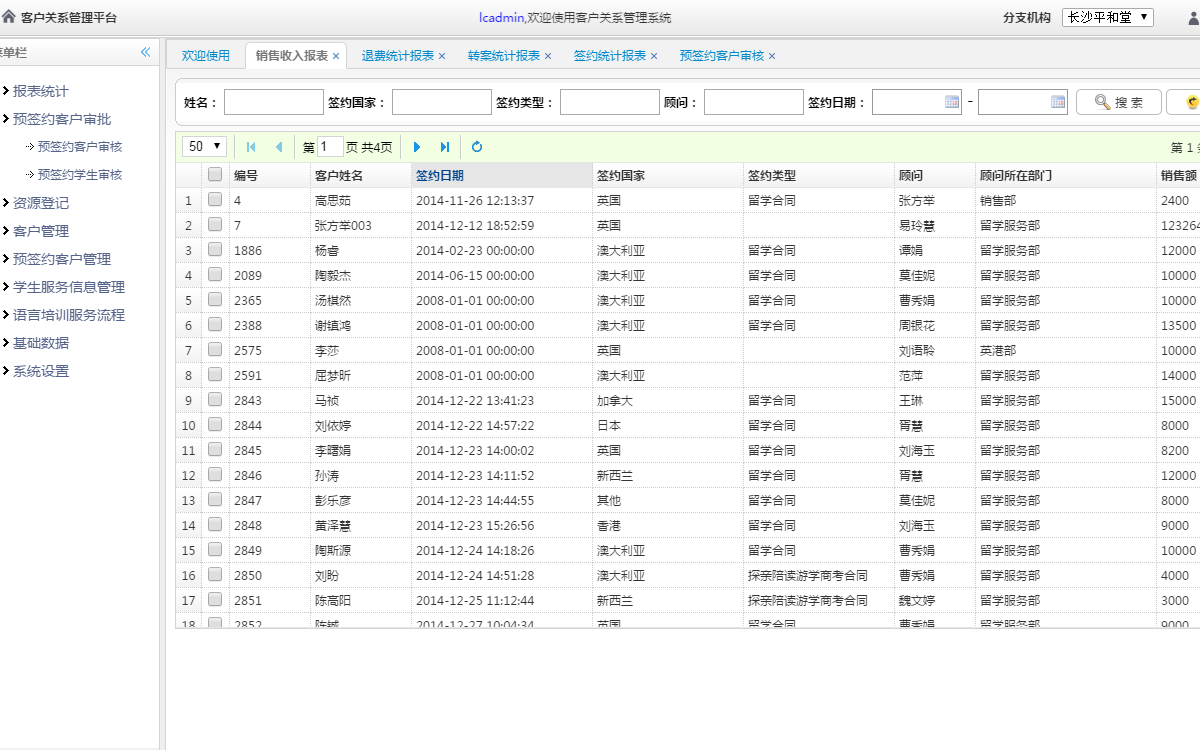Switch to the 退费统计报表 tab
The image size is (1200, 750).
pos(397,56)
